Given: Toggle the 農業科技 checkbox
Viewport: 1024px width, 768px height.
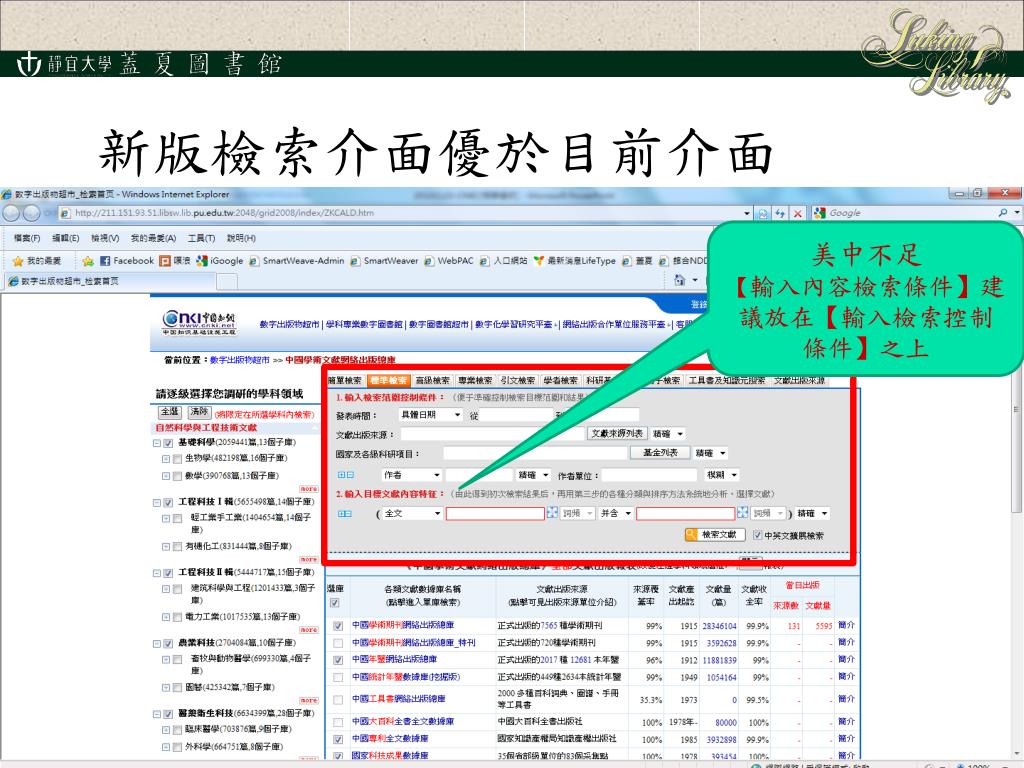Looking at the screenshot, I should coord(168,644).
